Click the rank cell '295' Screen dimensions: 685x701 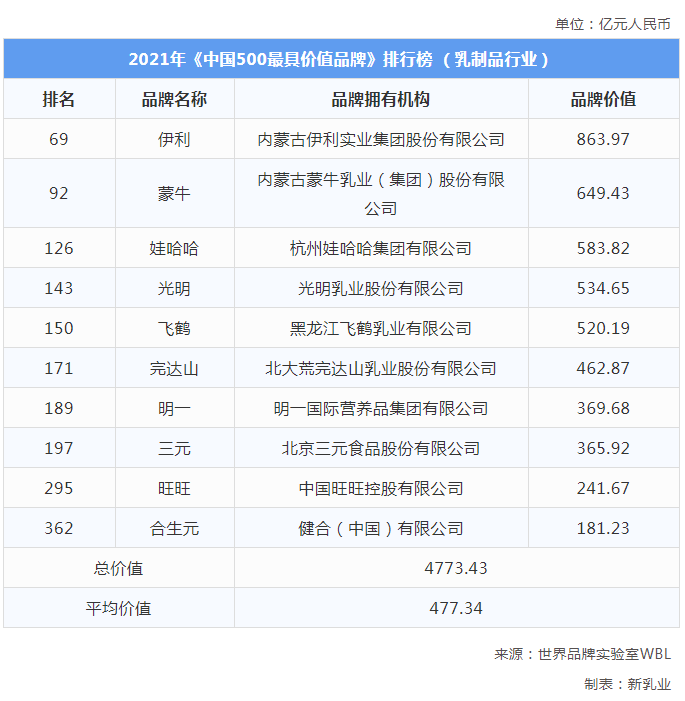tap(59, 488)
